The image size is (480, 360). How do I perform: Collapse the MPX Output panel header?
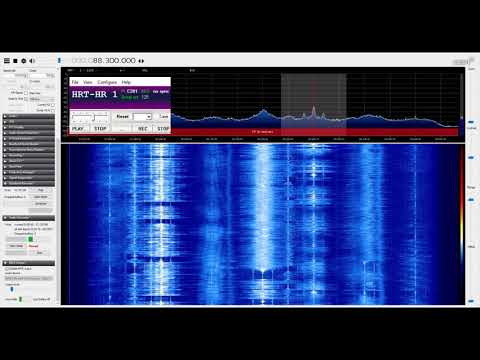(x=29, y=263)
